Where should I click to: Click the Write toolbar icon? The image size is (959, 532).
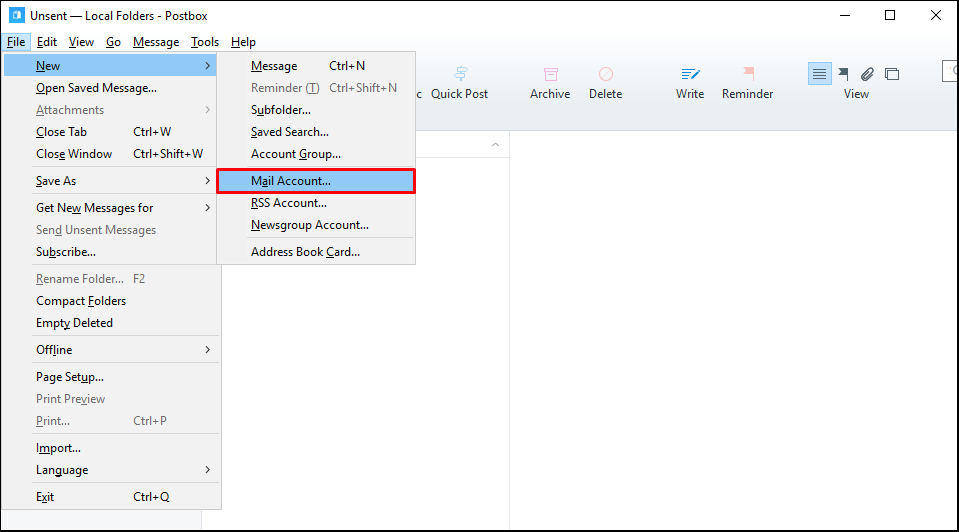690,74
